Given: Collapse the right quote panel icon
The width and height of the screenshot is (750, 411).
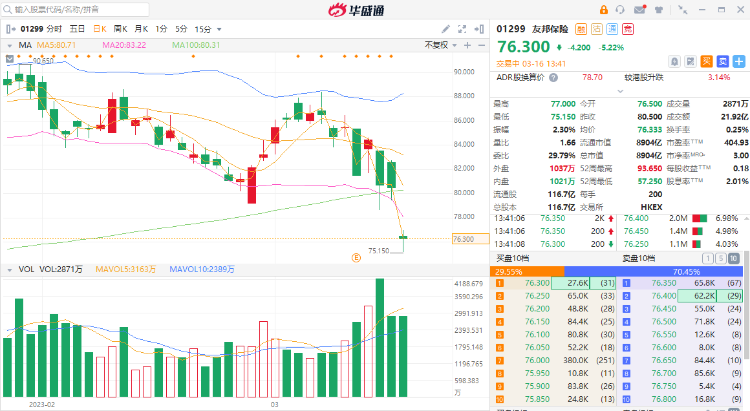Looking at the screenshot, I should [479, 29].
